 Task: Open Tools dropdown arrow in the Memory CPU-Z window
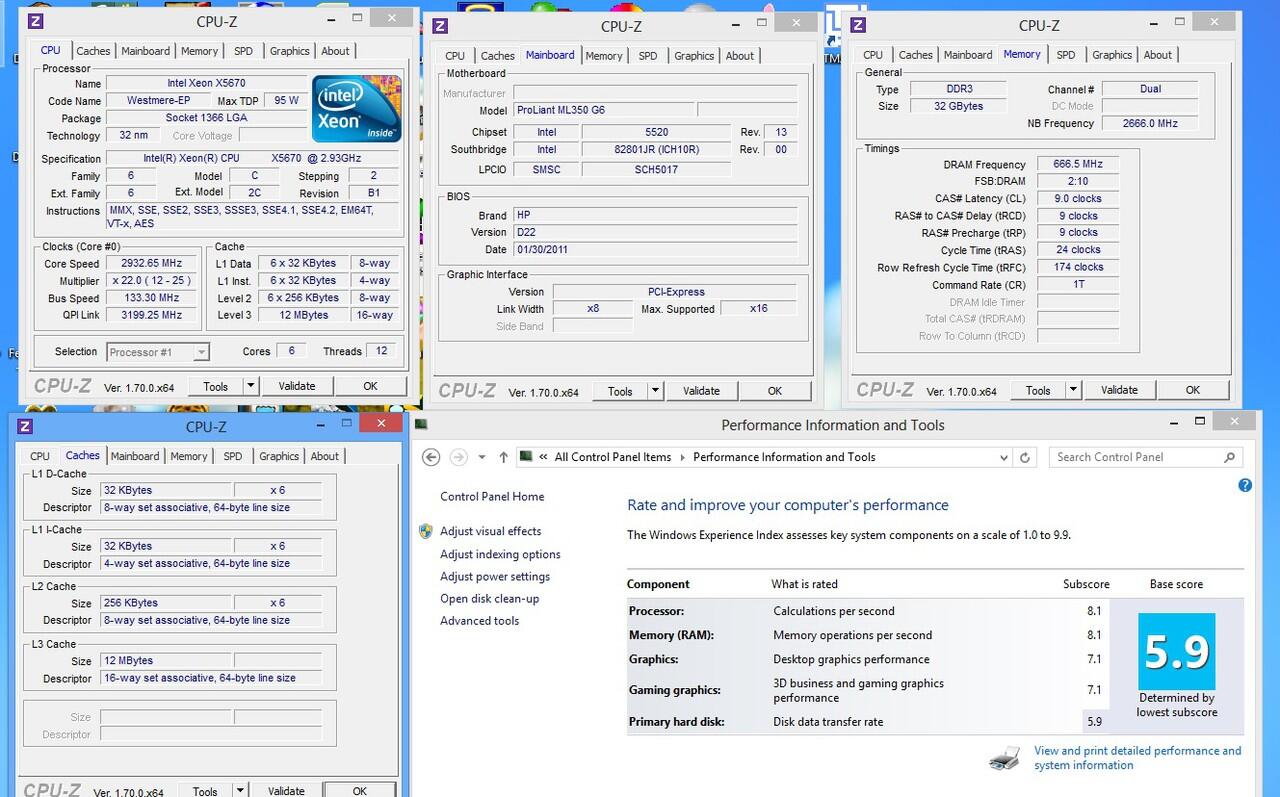1073,390
